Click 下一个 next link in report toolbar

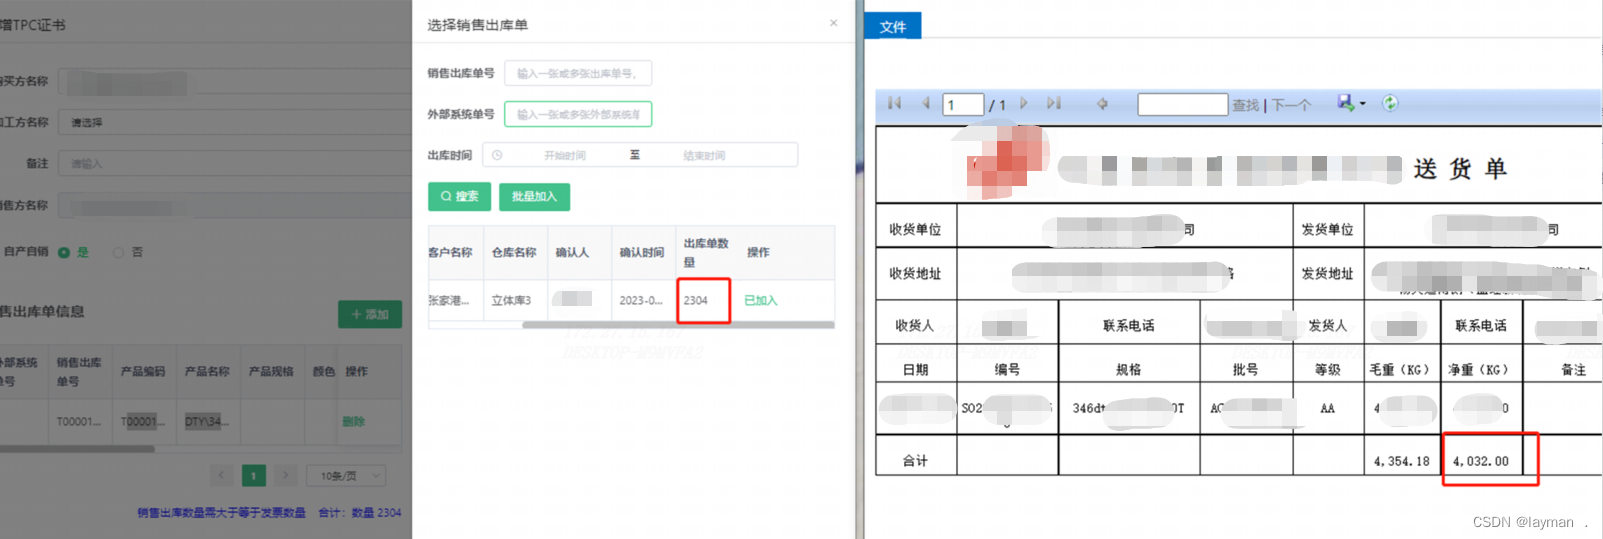pyautogui.click(x=1291, y=105)
